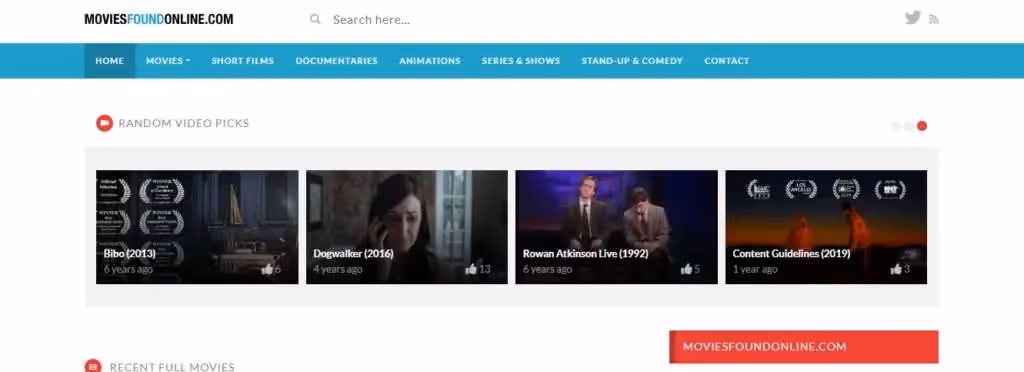Click the thumbs-up icon on Bibo
The image size is (1024, 372).
(x=267, y=269)
